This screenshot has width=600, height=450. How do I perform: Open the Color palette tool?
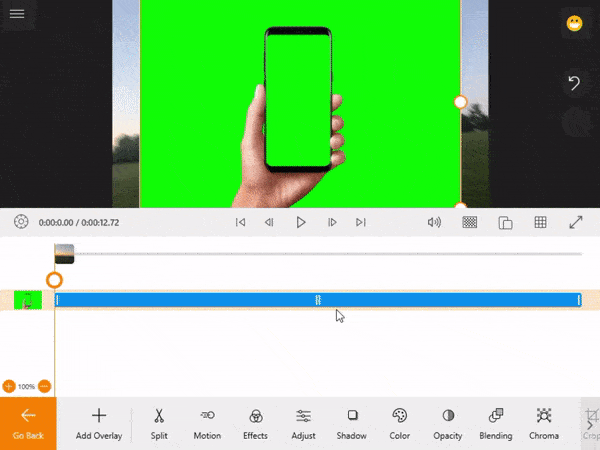(399, 424)
